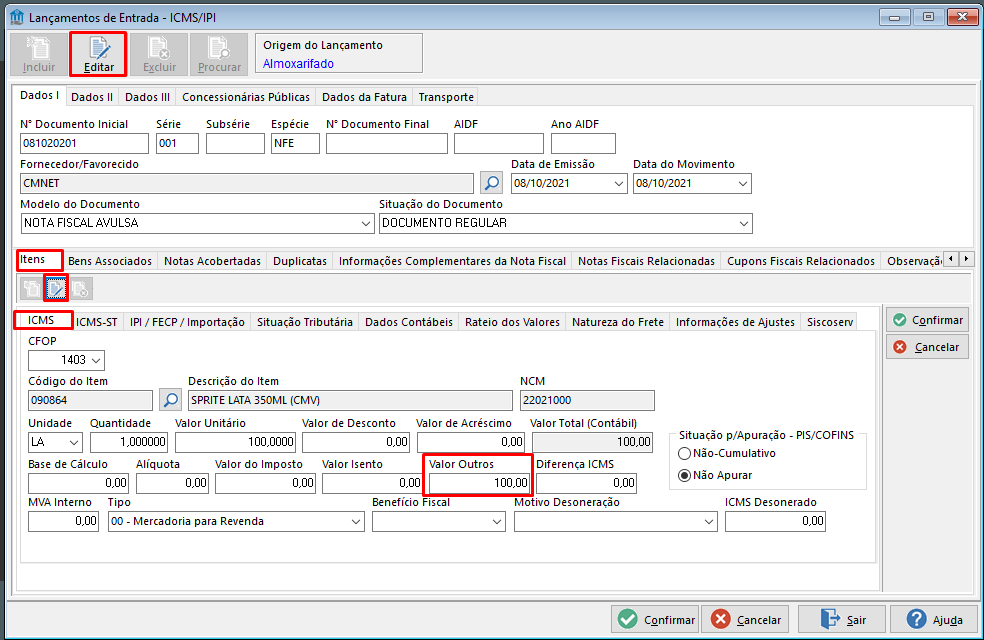Click the Incluir toolbar icon
This screenshot has width=984, height=640.
pyautogui.click(x=39, y=55)
